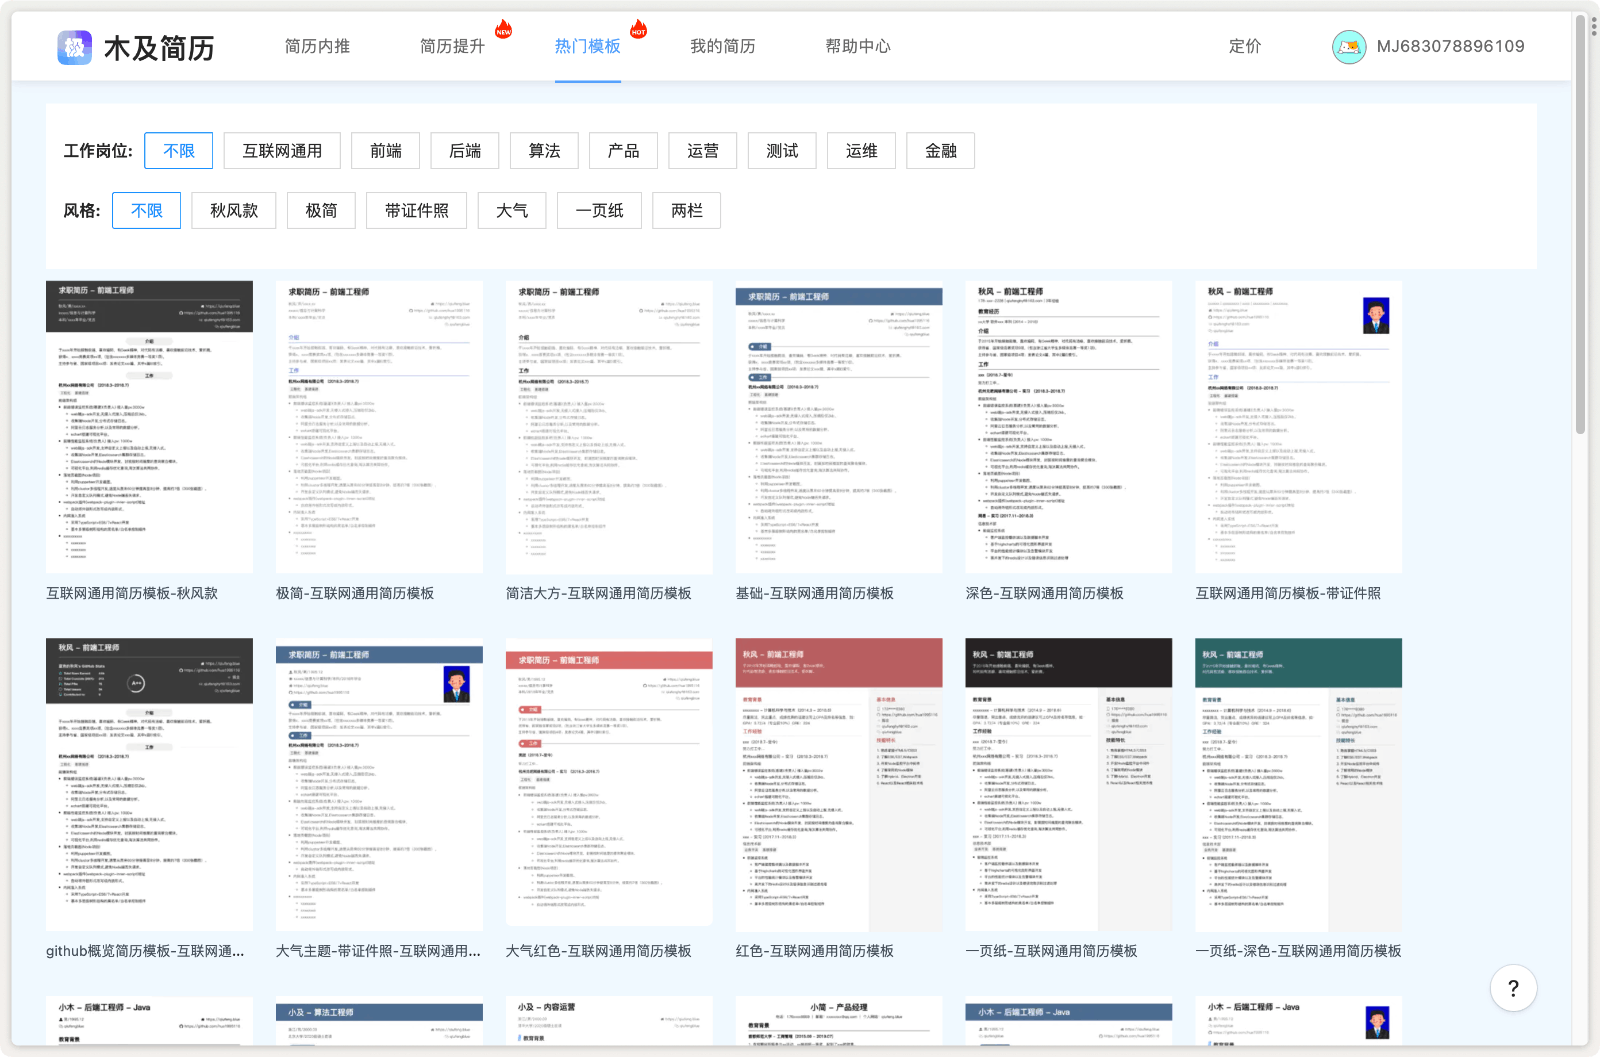Open the 简历提升 tab with NEW badge

pyautogui.click(x=452, y=47)
